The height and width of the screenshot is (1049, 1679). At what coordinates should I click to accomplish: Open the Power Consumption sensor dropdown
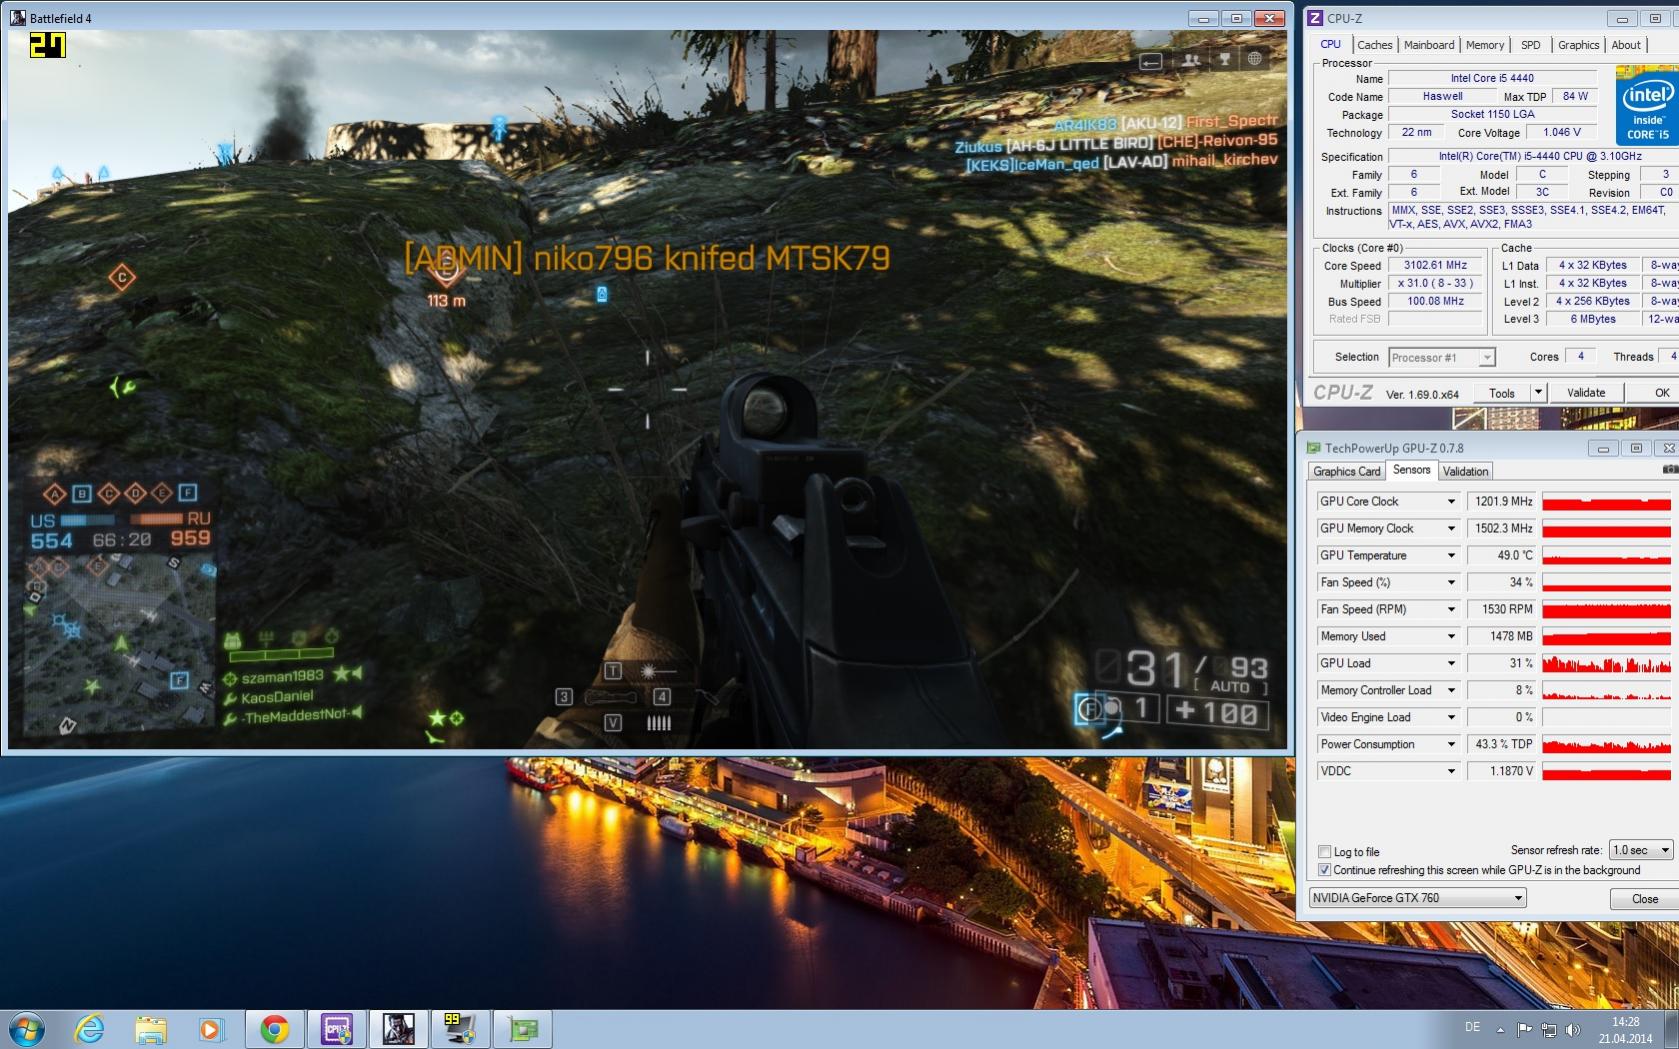click(1451, 744)
